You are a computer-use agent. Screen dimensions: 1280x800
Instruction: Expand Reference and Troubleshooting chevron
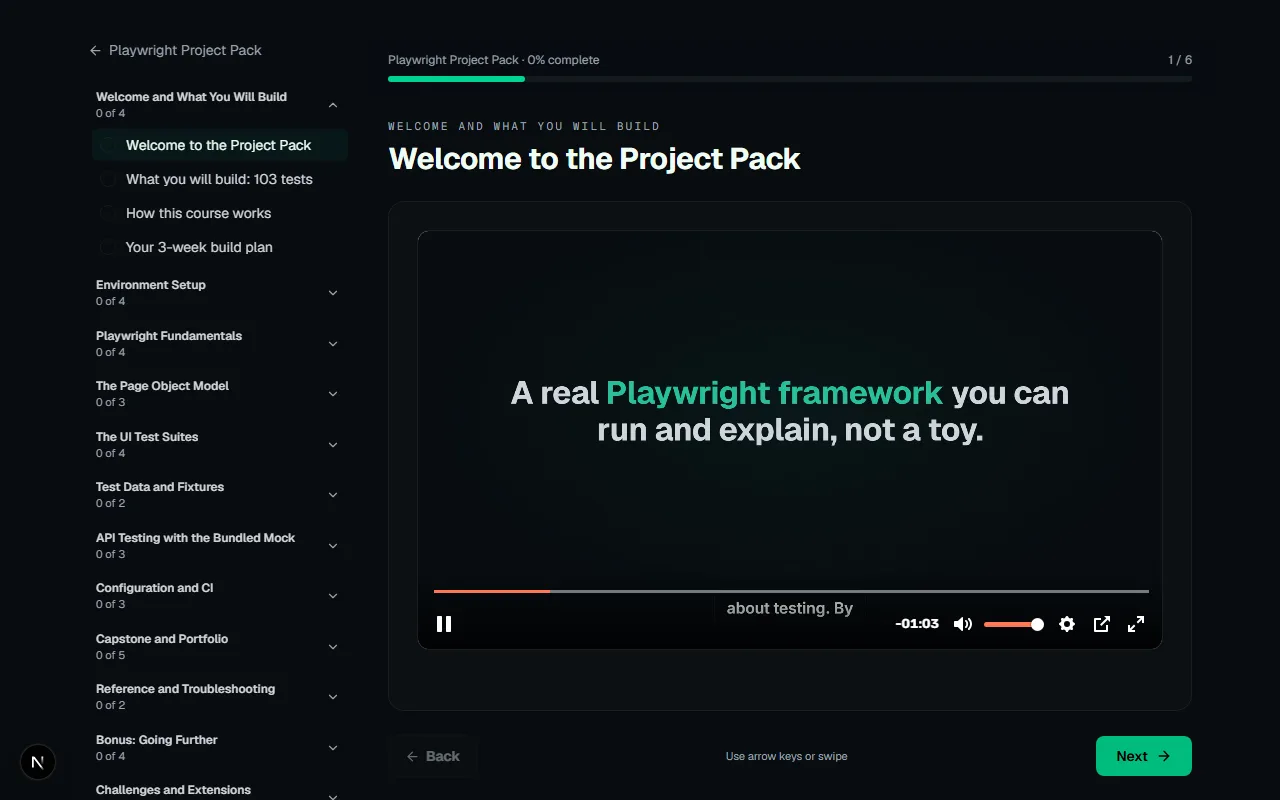coord(333,697)
